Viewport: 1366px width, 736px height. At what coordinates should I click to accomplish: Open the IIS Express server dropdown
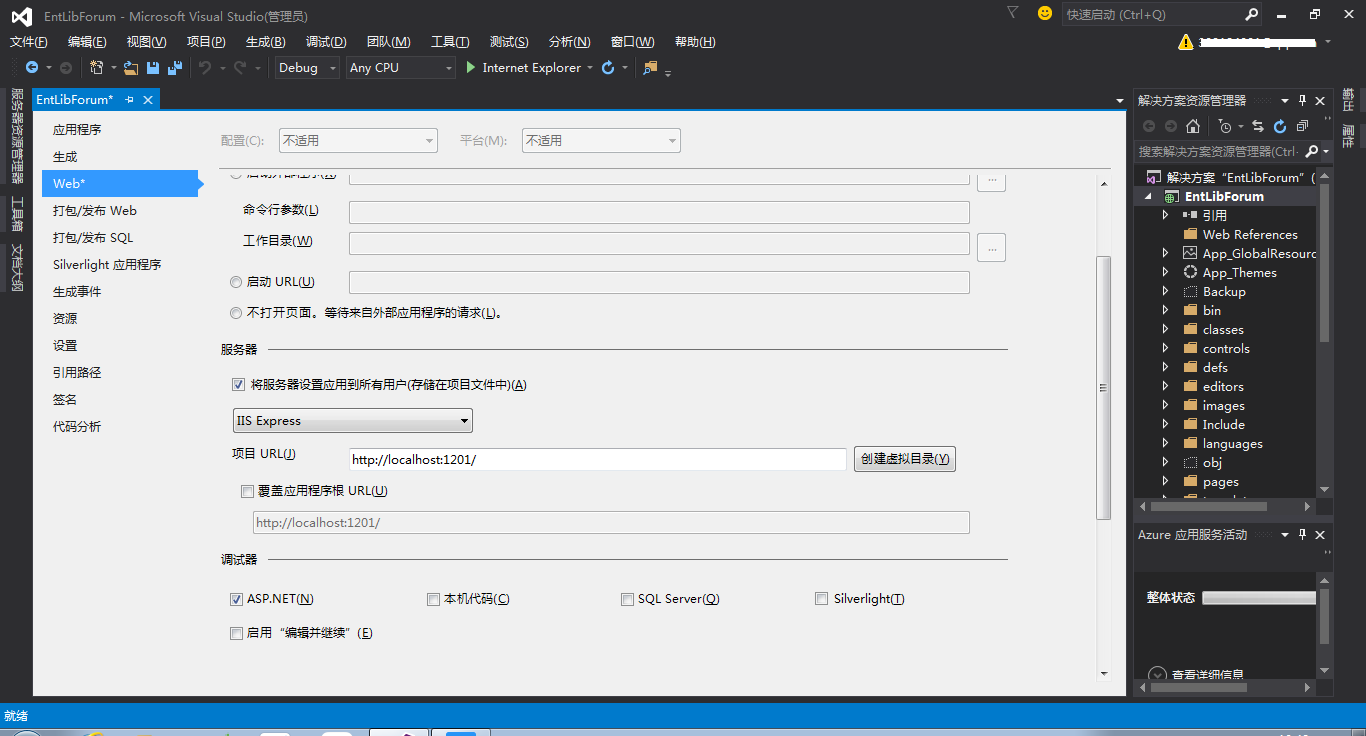352,421
